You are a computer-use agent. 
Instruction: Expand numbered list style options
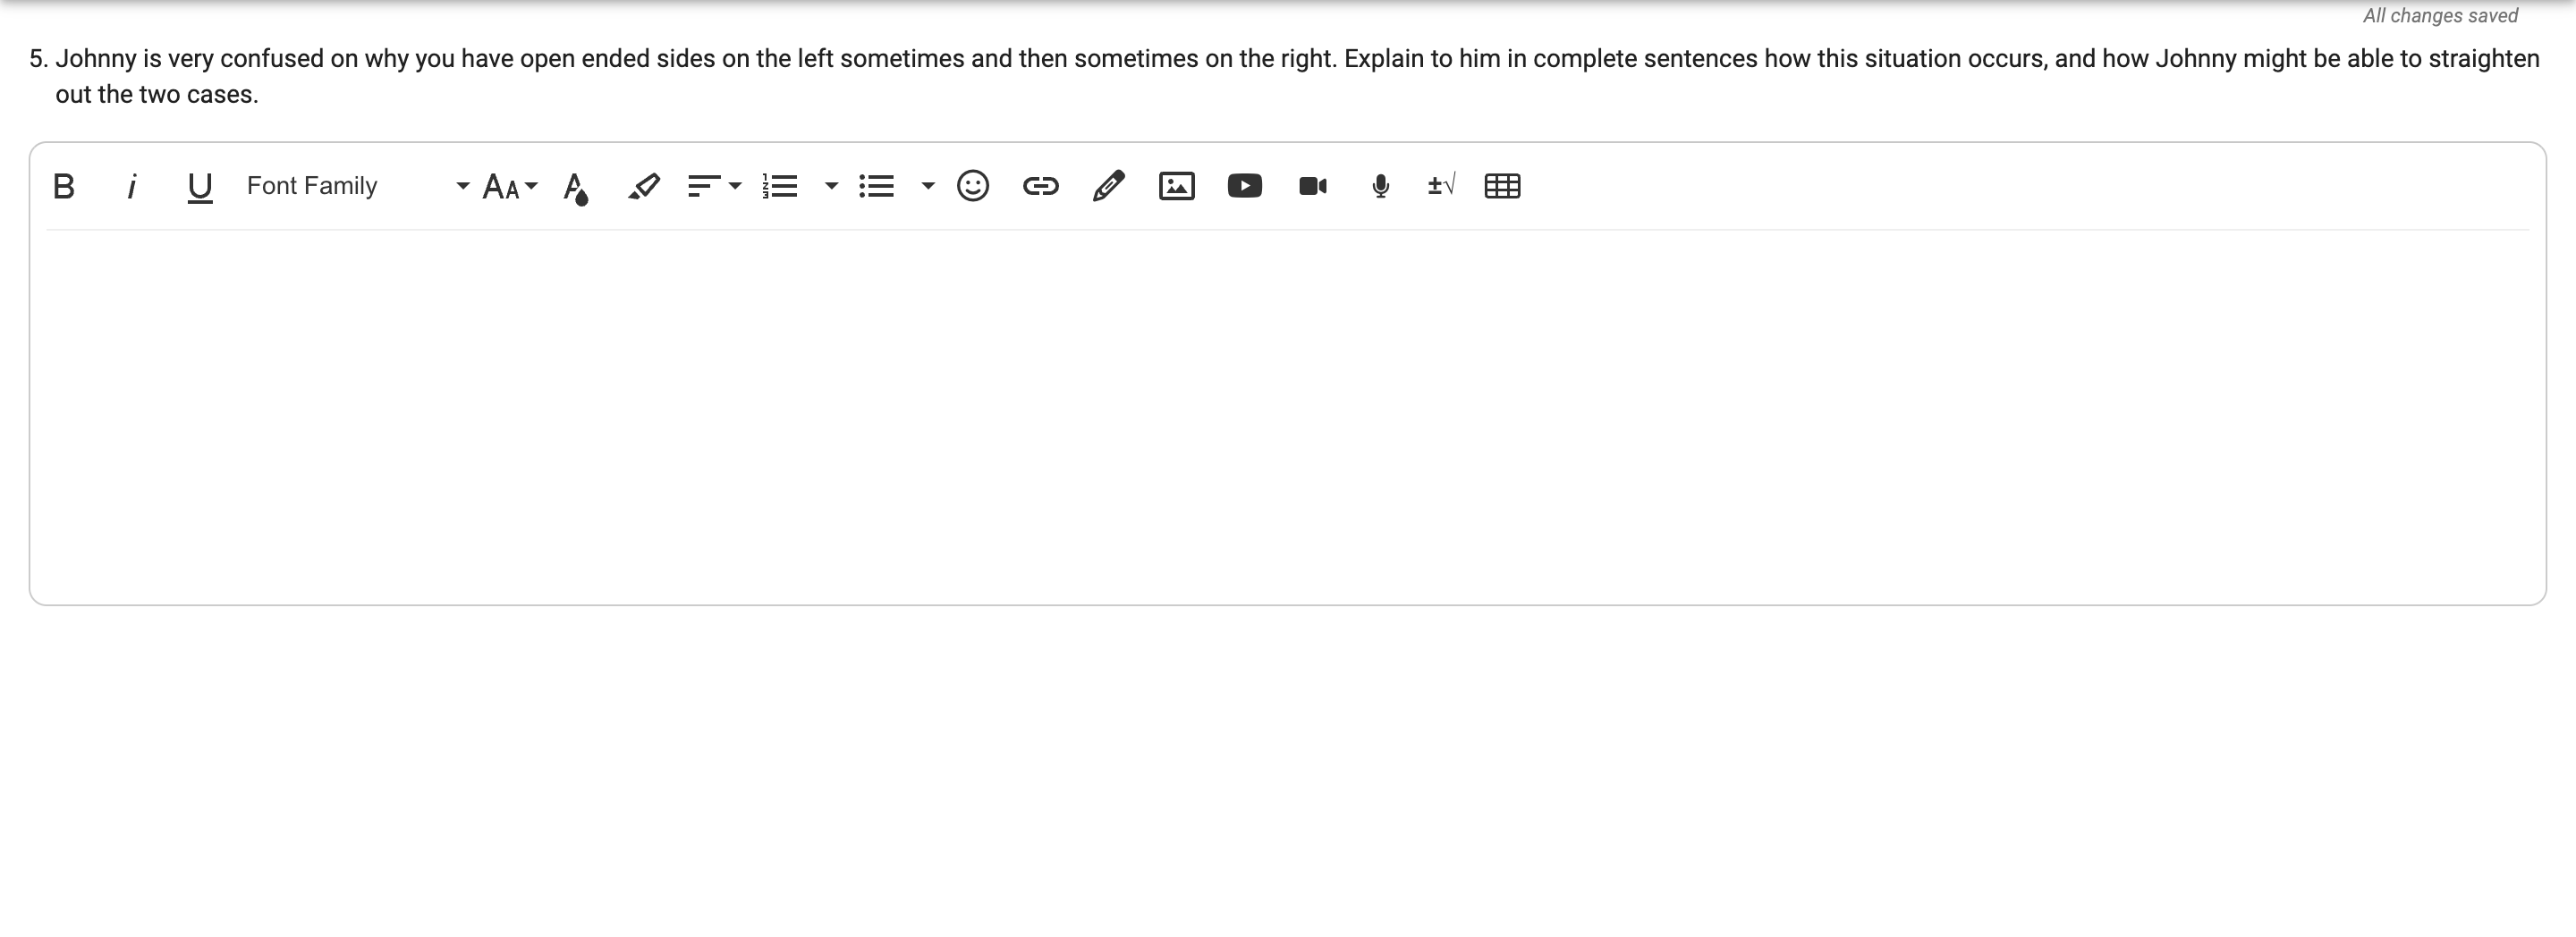(831, 186)
